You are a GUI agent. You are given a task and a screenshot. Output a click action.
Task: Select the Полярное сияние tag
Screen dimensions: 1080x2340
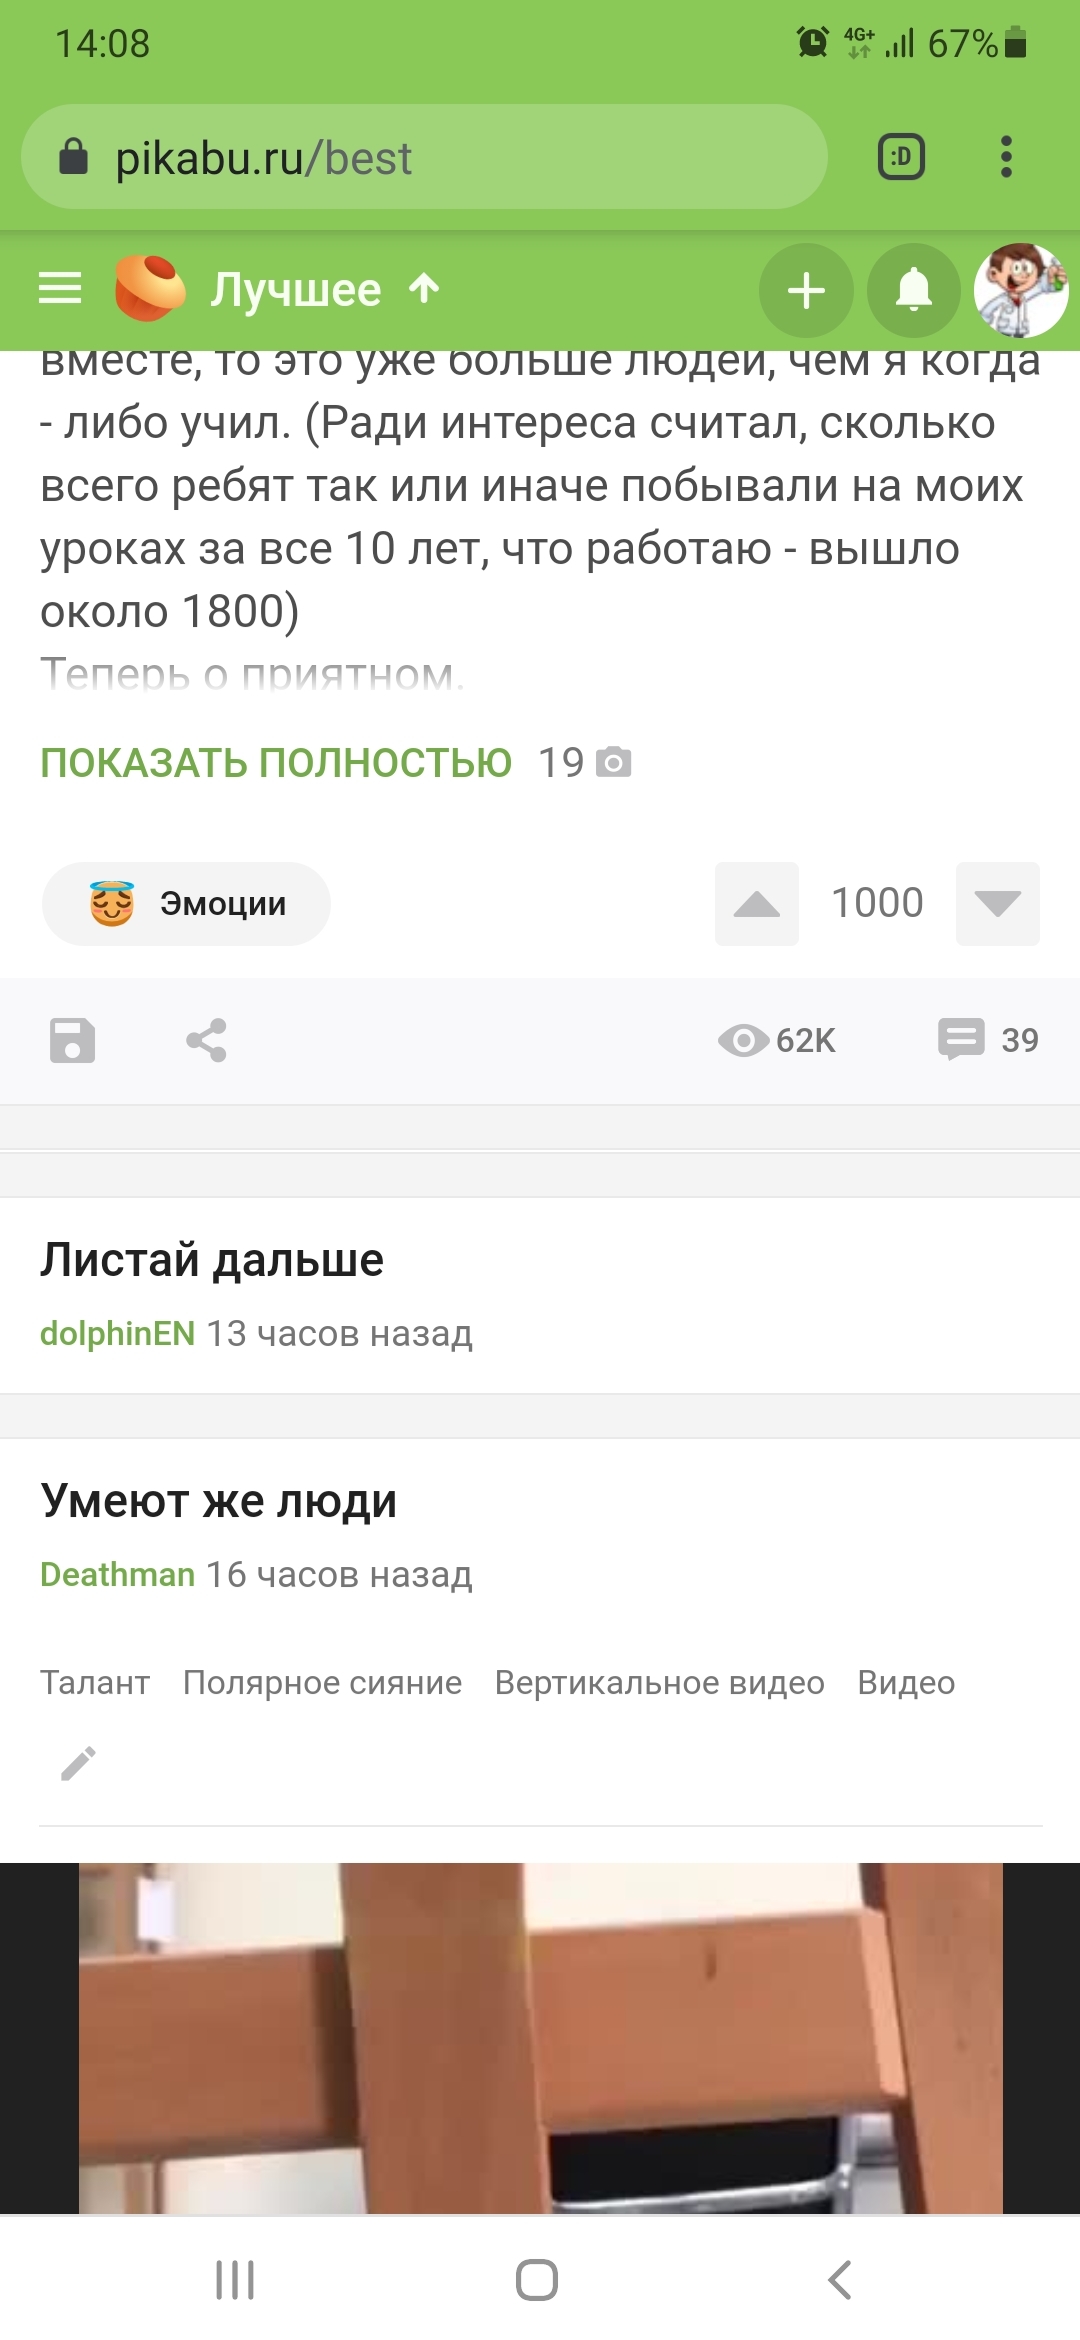[x=322, y=1683]
